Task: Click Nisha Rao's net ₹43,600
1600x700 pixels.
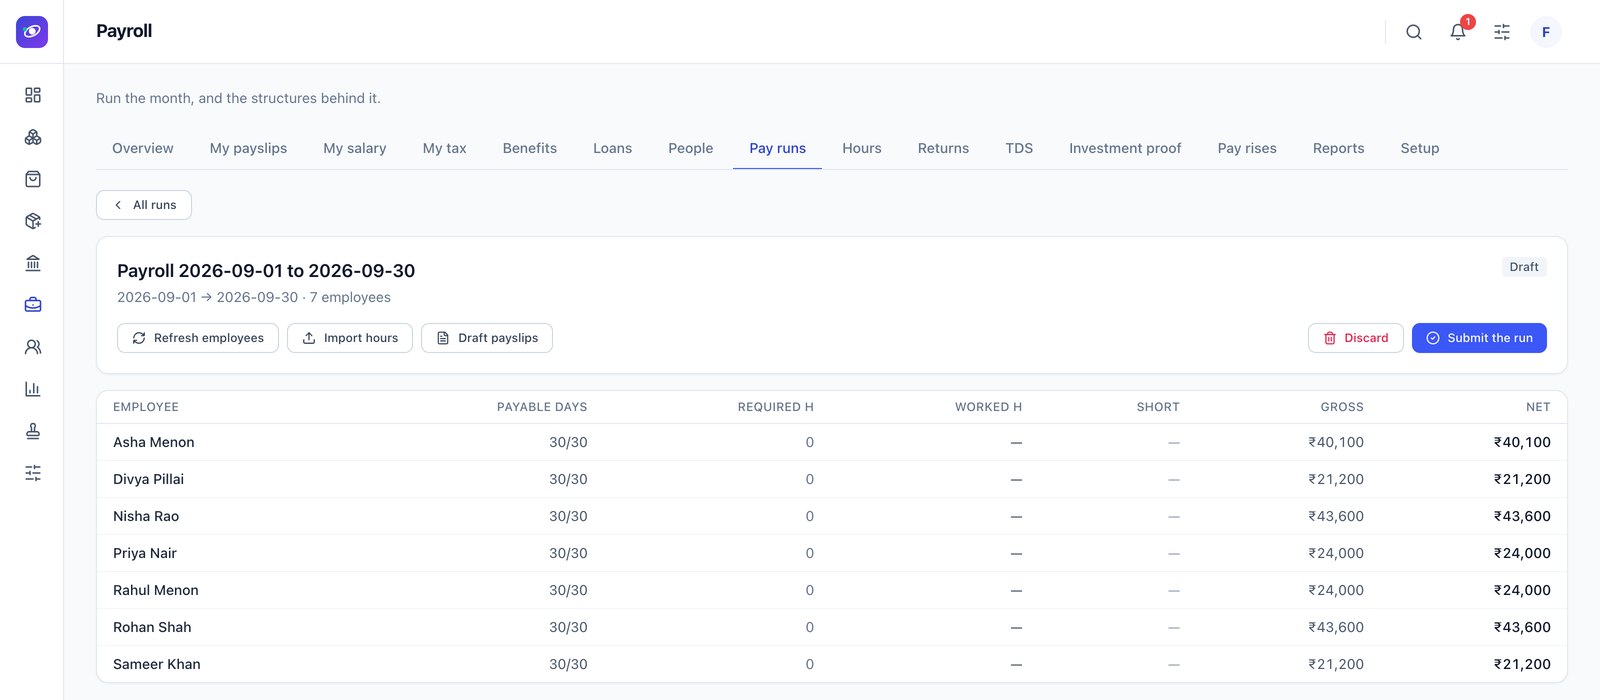Action: click(x=1522, y=516)
